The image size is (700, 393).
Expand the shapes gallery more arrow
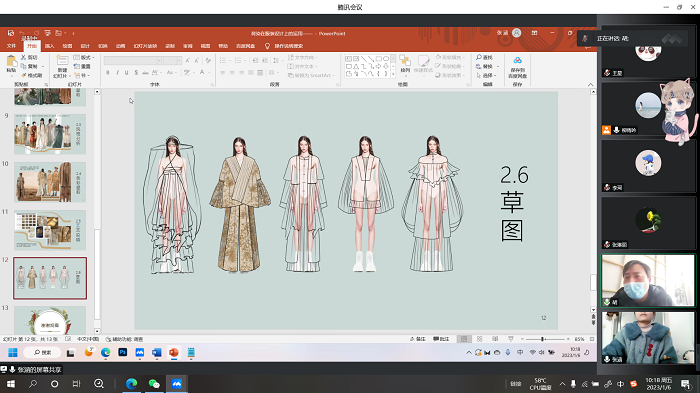pos(393,74)
